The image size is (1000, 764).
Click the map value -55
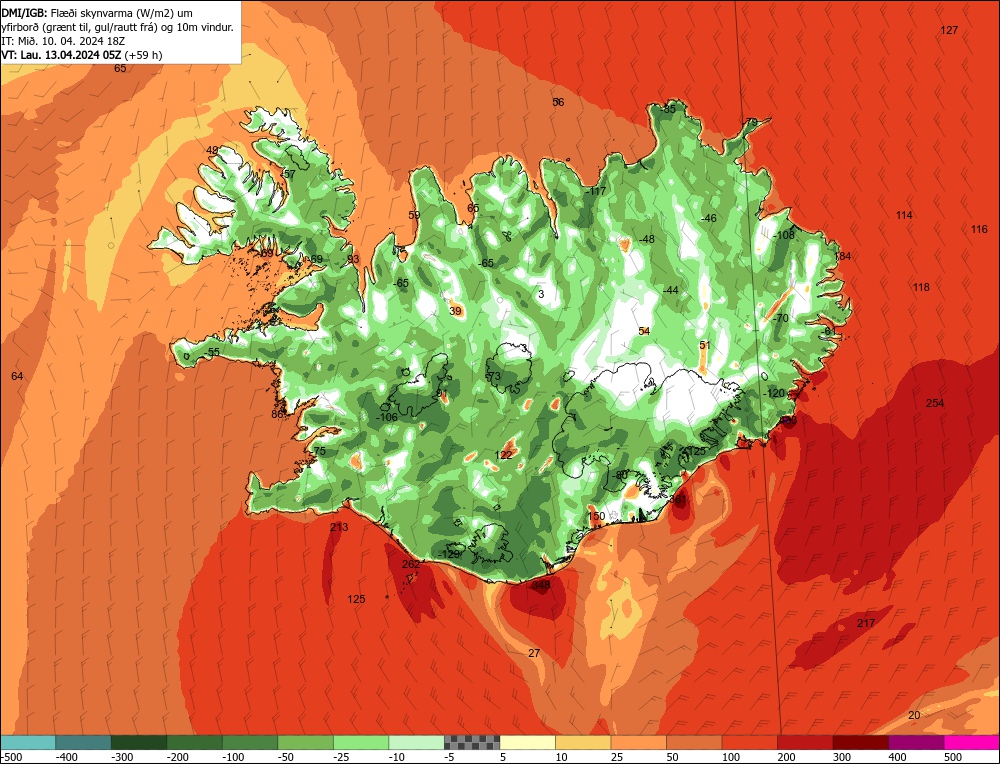[x=211, y=352]
